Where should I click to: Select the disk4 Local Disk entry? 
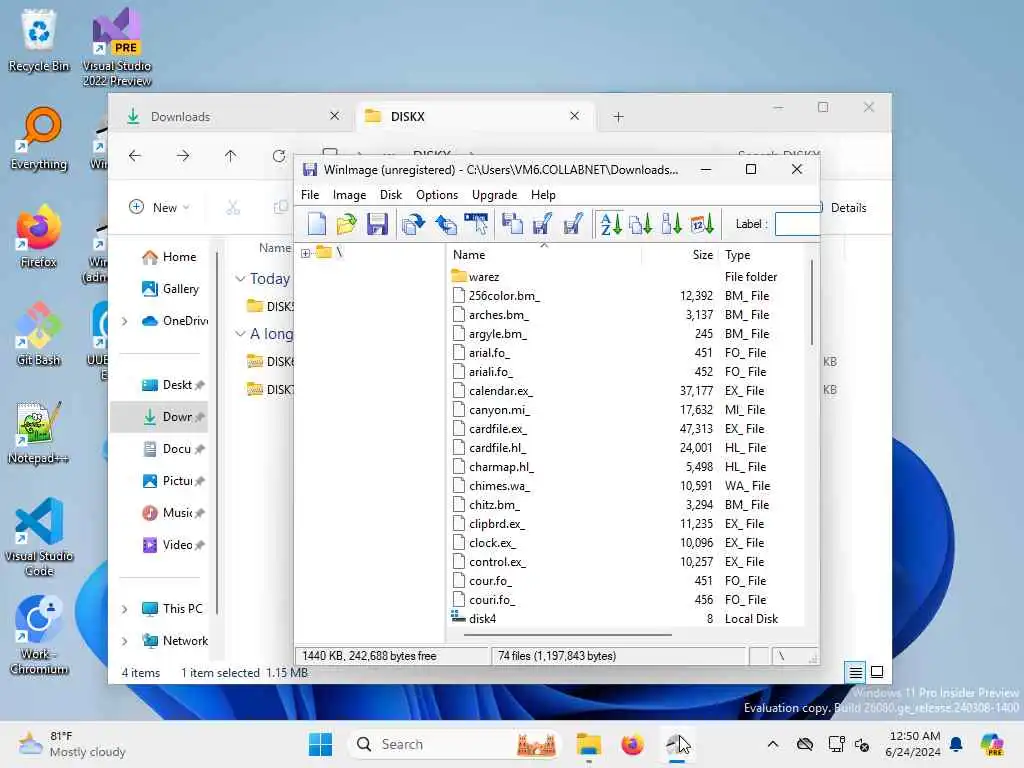coord(483,618)
